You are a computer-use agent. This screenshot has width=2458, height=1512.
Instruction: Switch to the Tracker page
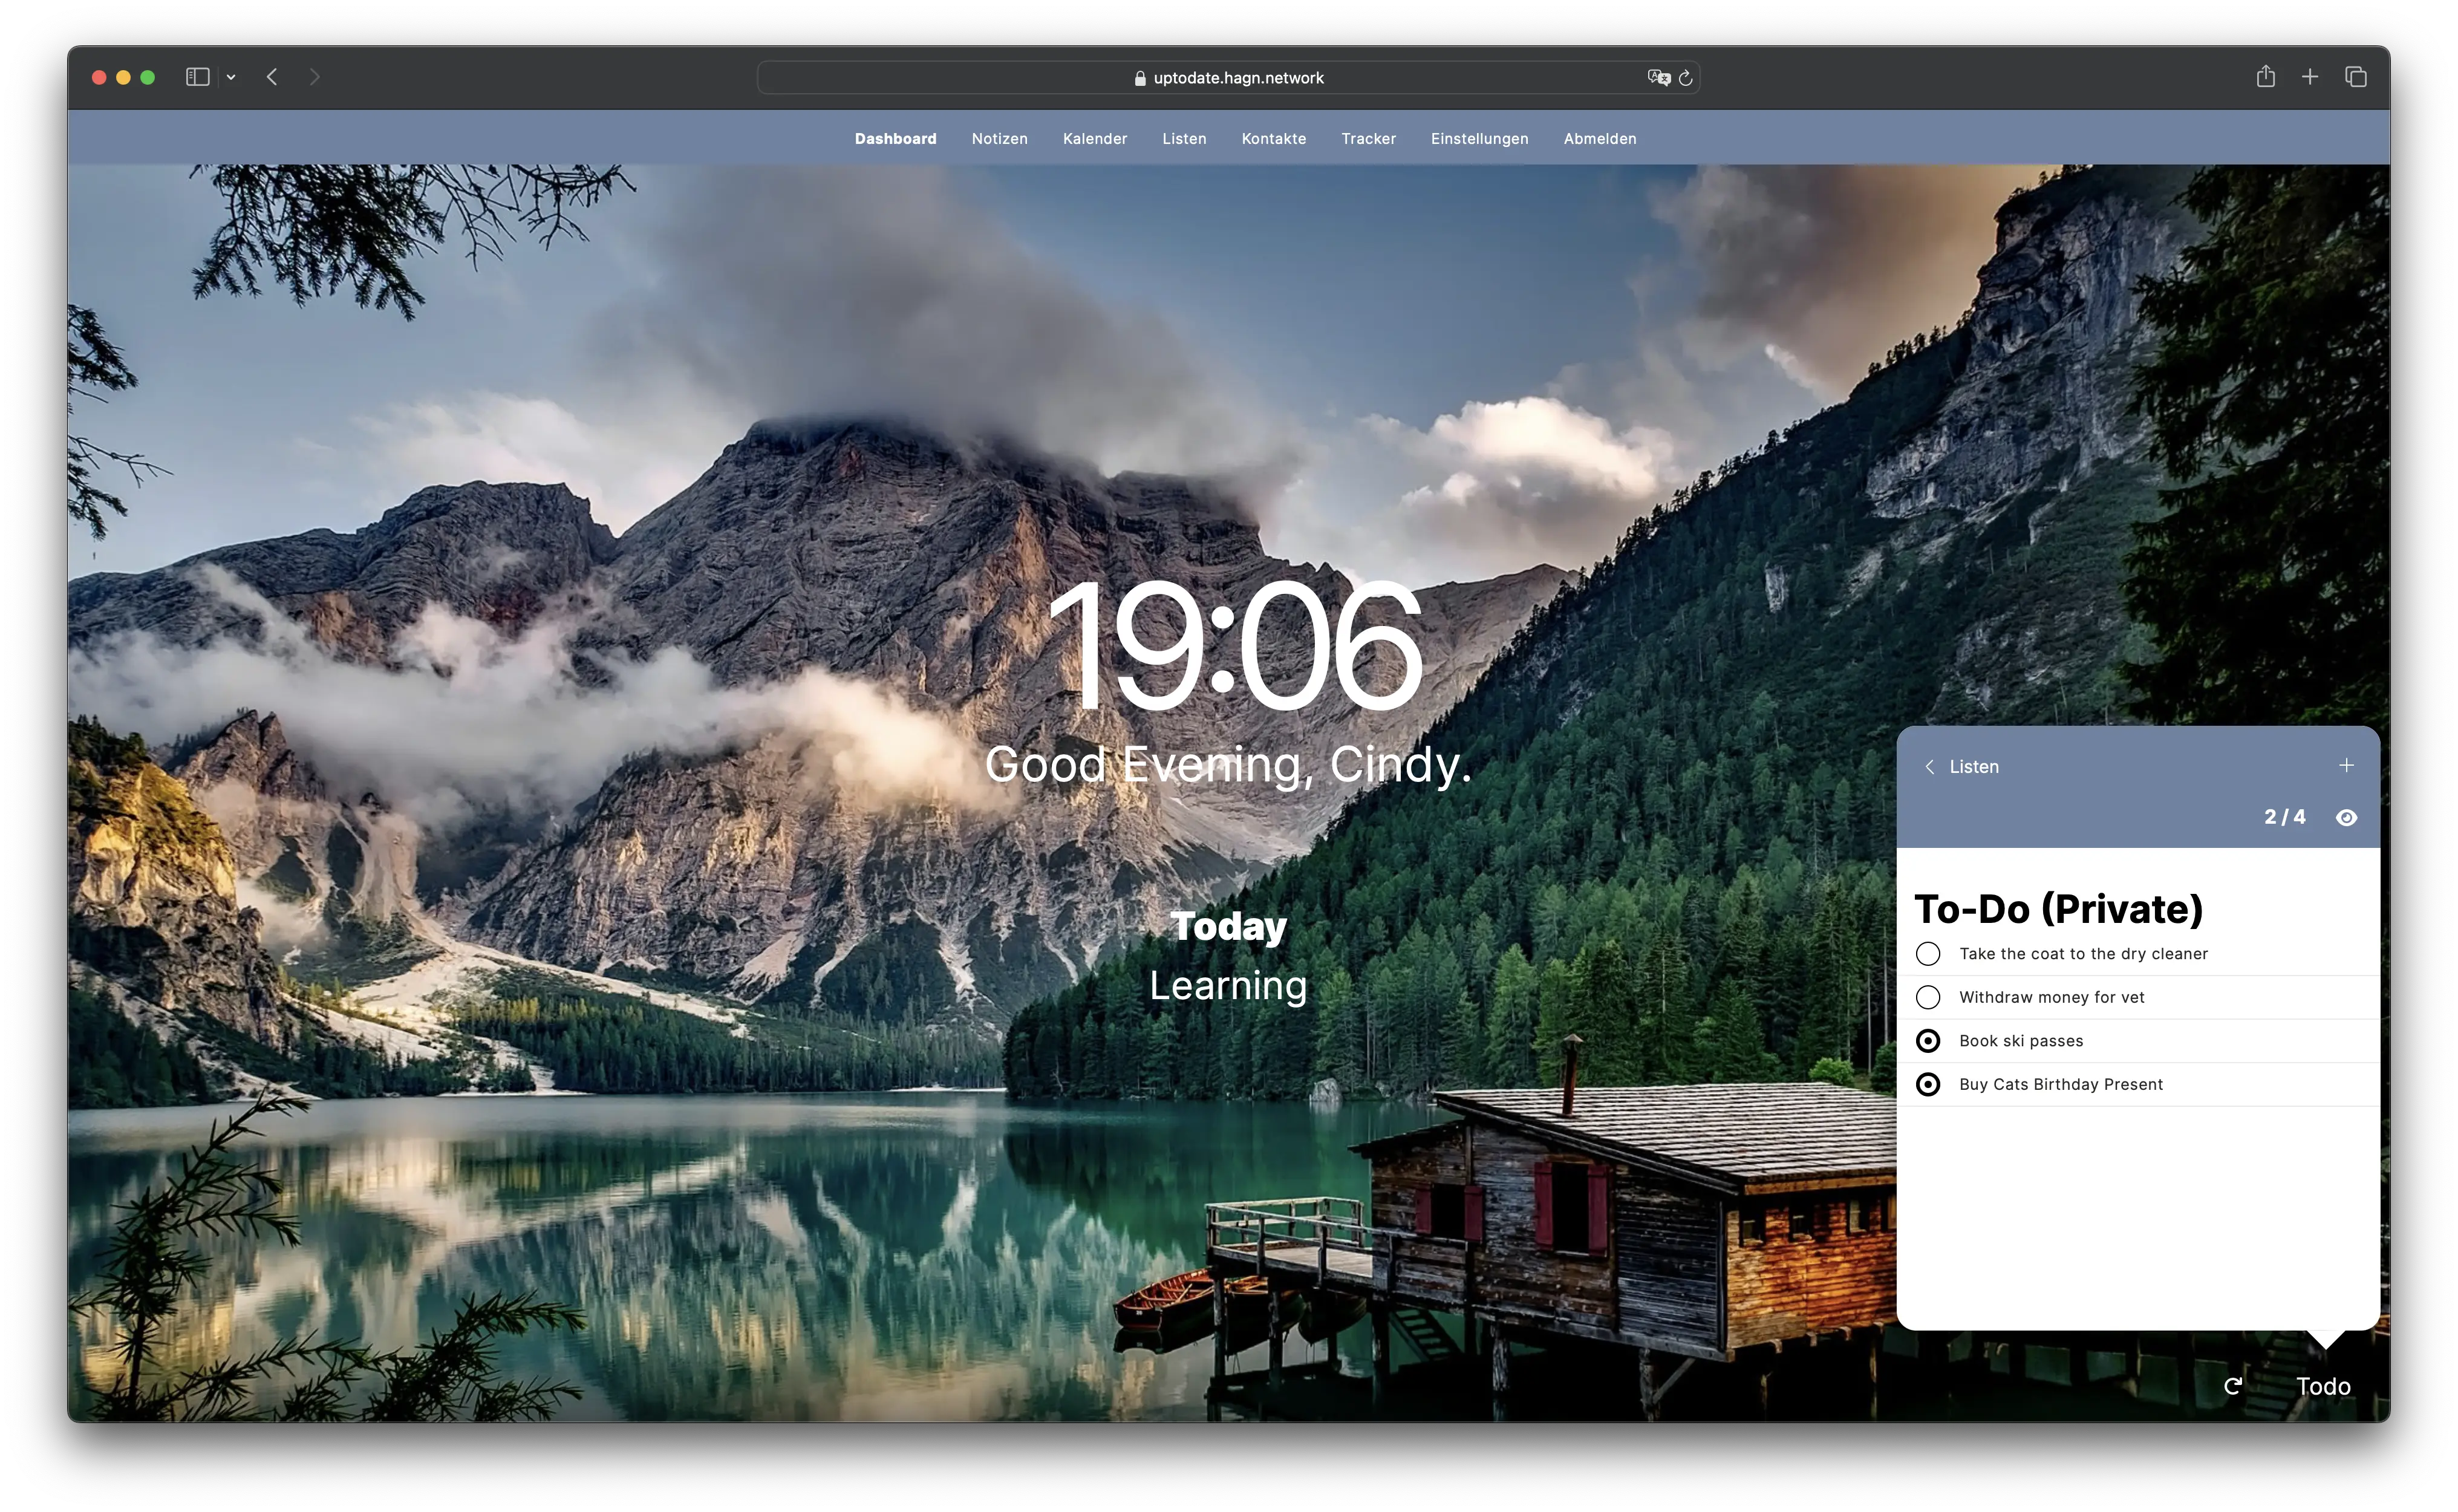1368,139
